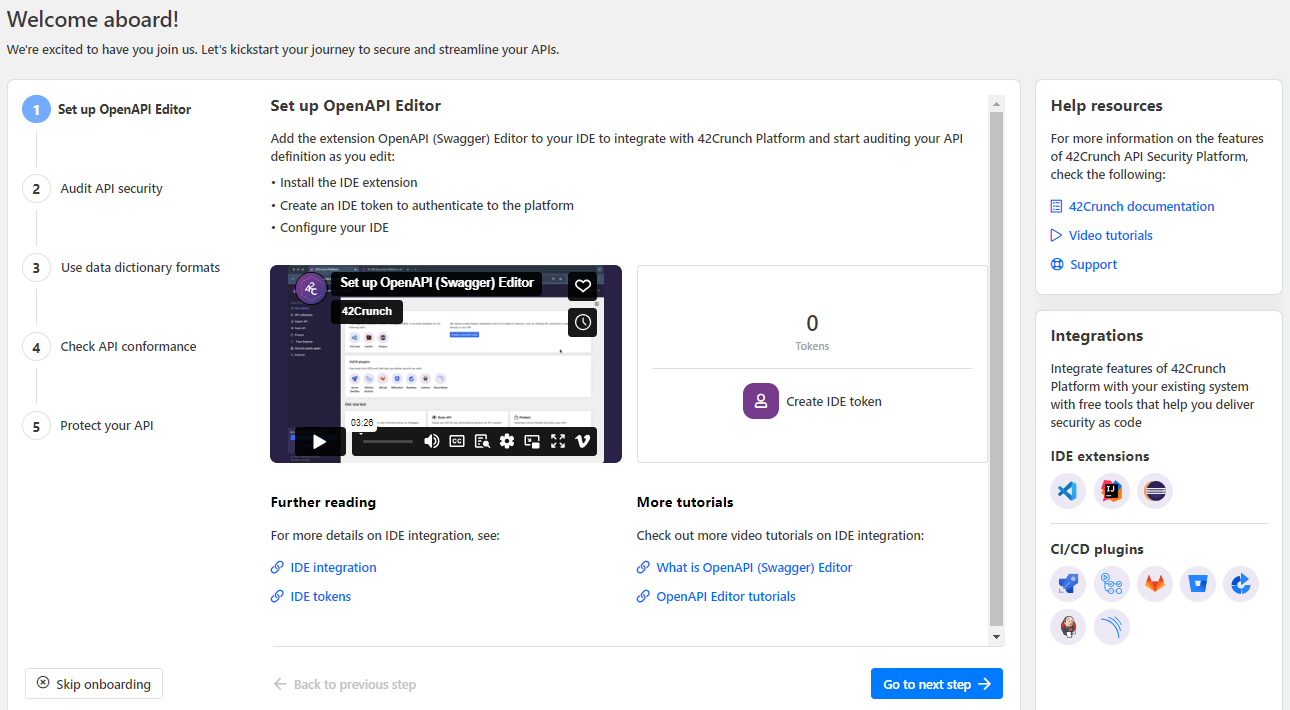
Task: Click the Skip onboarding button
Action: (94, 684)
